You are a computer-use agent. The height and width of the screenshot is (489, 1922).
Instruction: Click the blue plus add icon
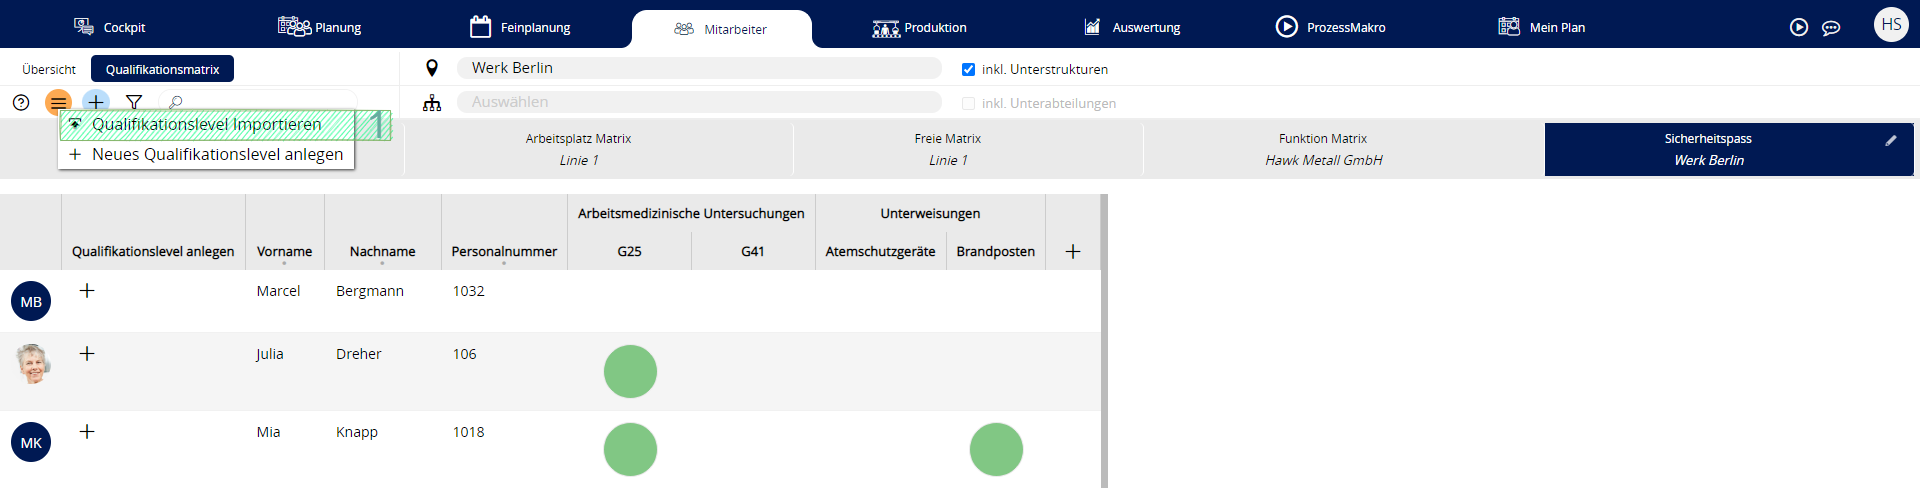coord(96,102)
